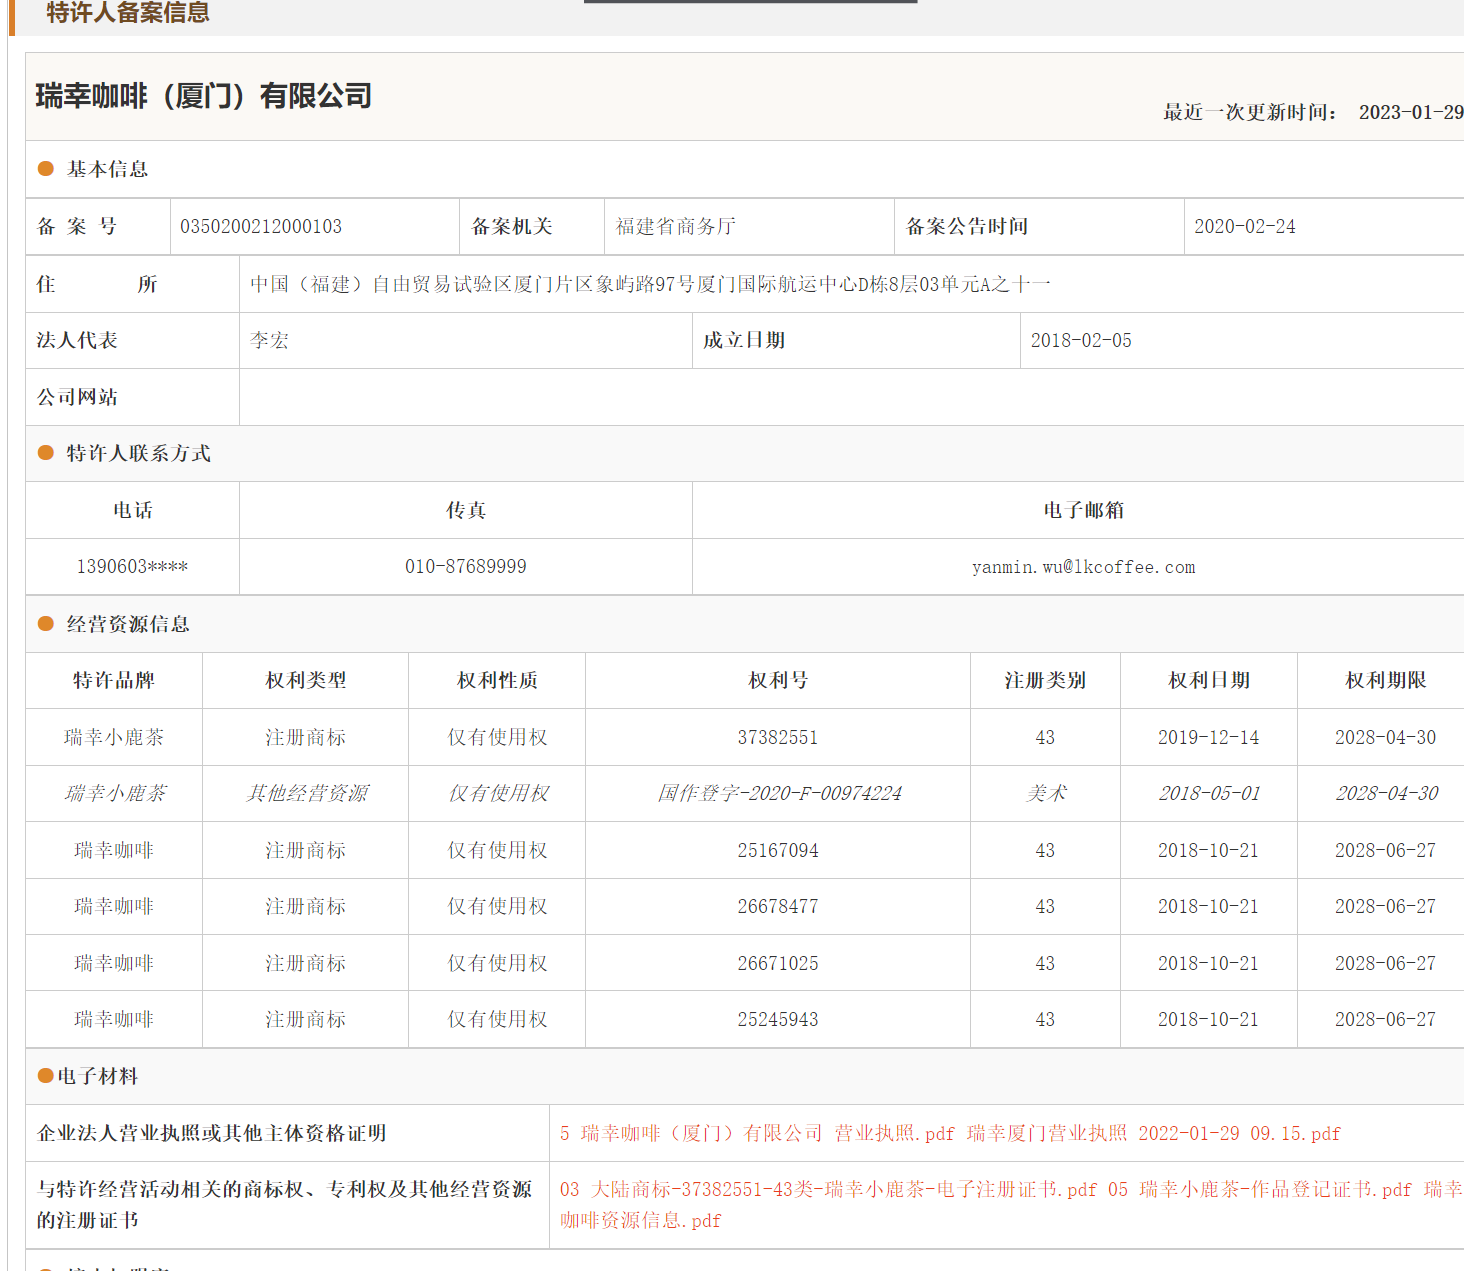This screenshot has width=1464, height=1271.
Task: Open the 咖啡资源信息.pdf link
Action: tap(640, 1220)
